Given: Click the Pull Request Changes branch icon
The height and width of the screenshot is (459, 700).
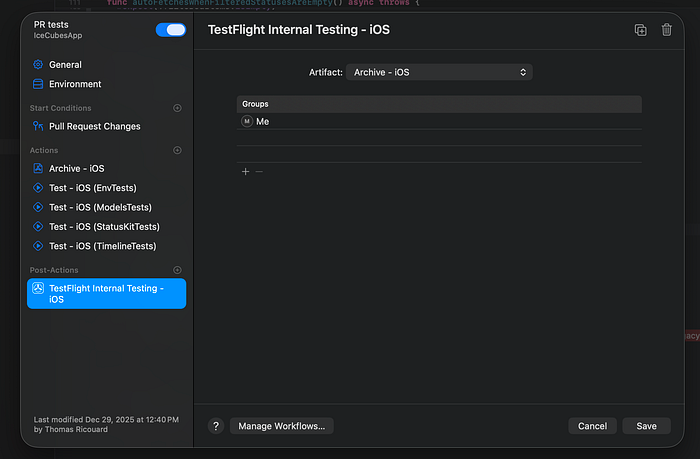Looking at the screenshot, I should (38, 126).
